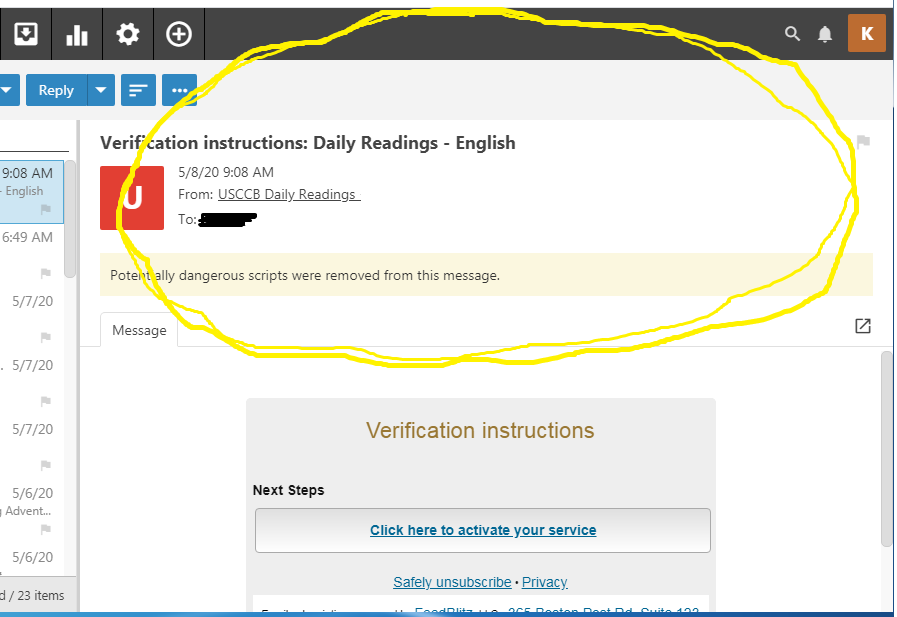Screen dimensions: 897x617
Task: Toggle the flag on the open message header
Action: (x=863, y=142)
